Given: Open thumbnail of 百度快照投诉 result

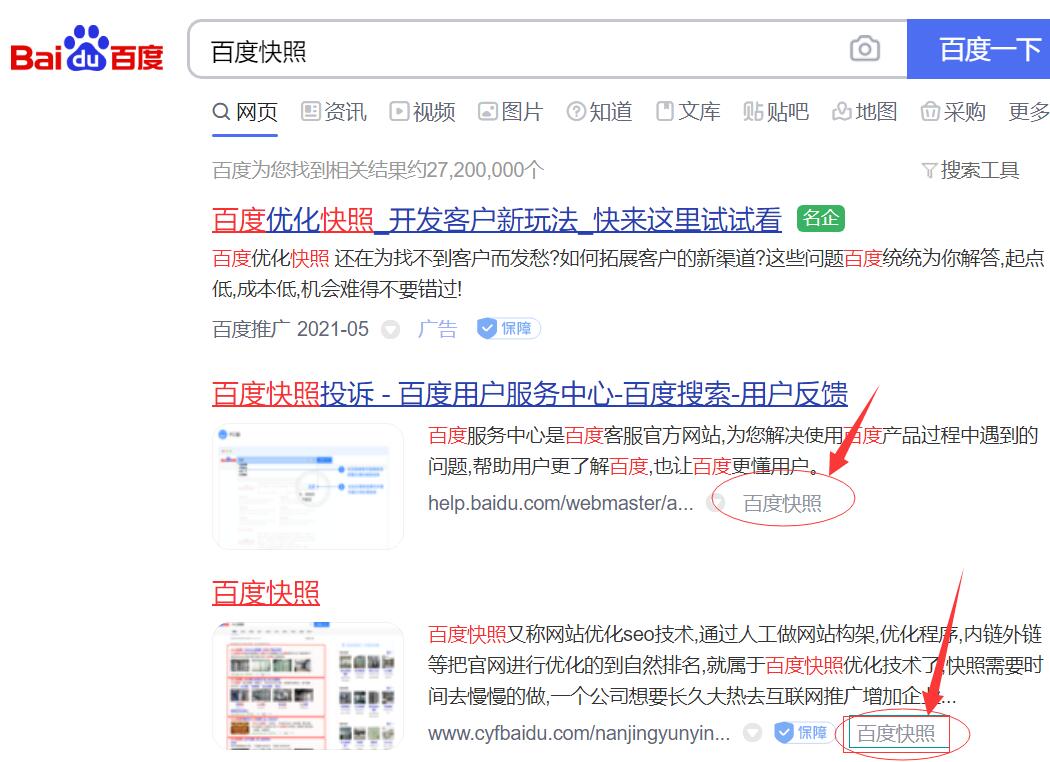Looking at the screenshot, I should coord(308,486).
